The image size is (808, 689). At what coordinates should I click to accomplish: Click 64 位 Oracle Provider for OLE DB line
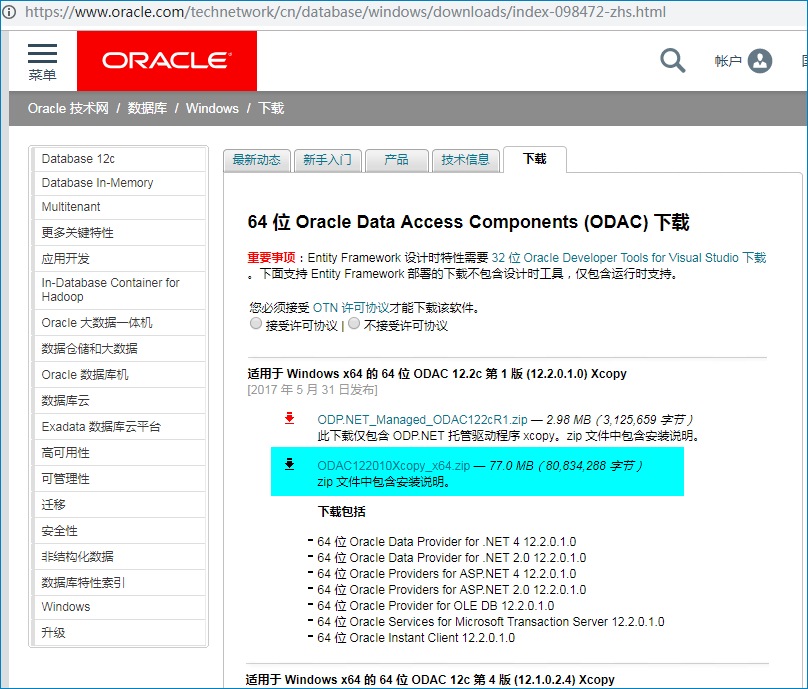point(435,606)
